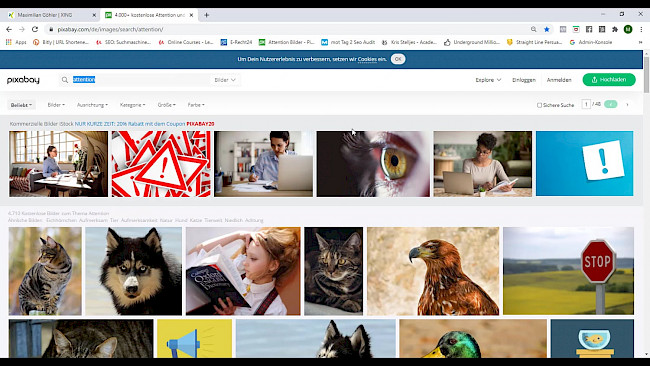Viewport: 650px width, 366px height.
Task: Click the Eichhörnchen related tag
Action: [61, 221]
